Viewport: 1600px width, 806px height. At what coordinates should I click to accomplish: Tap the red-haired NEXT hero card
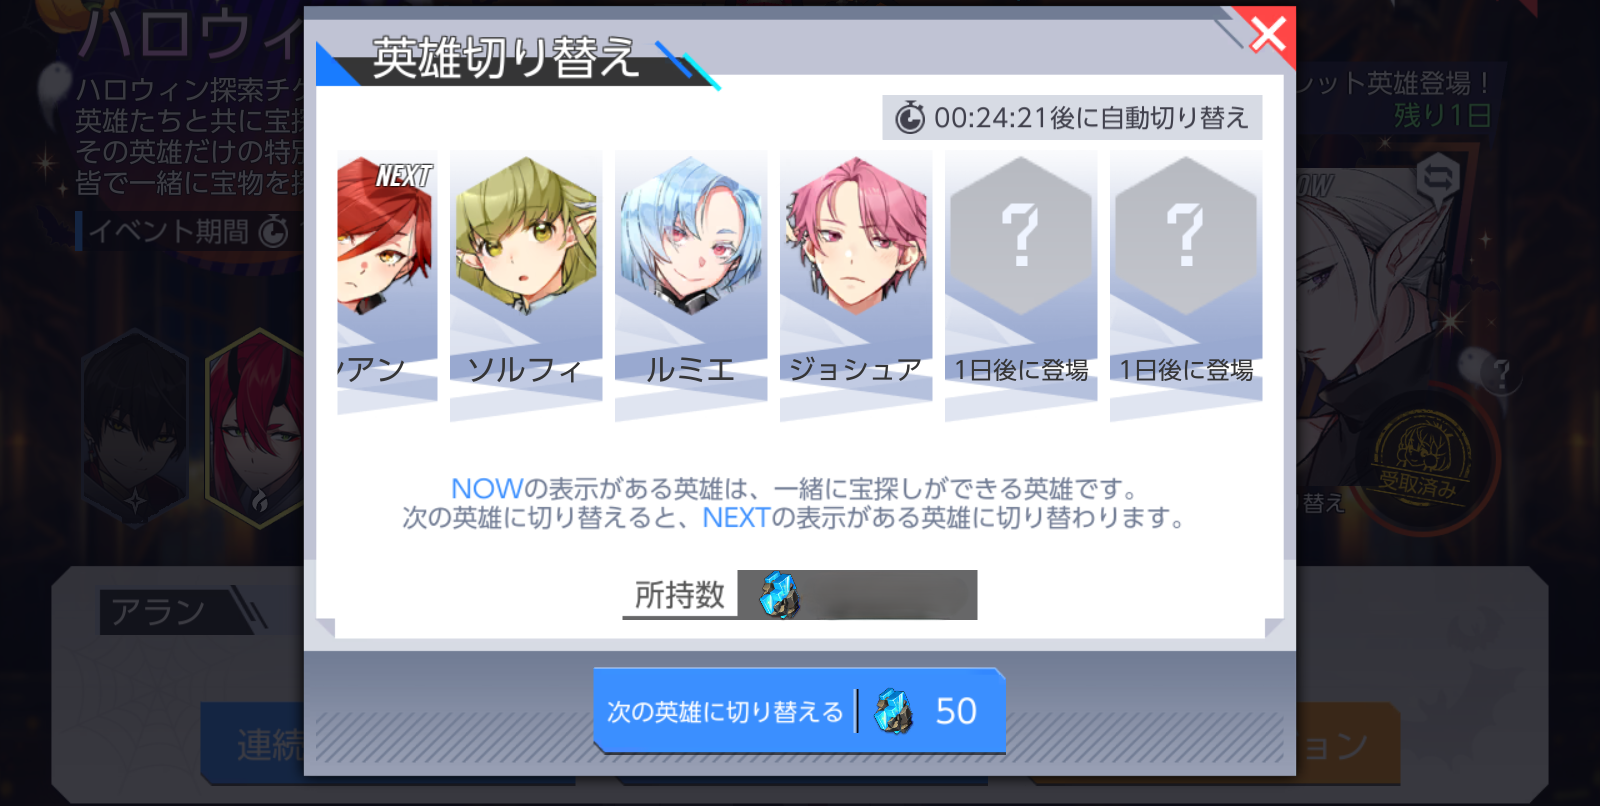(x=387, y=282)
